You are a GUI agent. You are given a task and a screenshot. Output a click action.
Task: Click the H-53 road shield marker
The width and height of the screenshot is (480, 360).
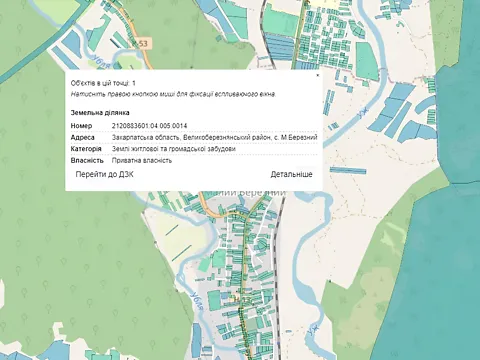[142, 44]
